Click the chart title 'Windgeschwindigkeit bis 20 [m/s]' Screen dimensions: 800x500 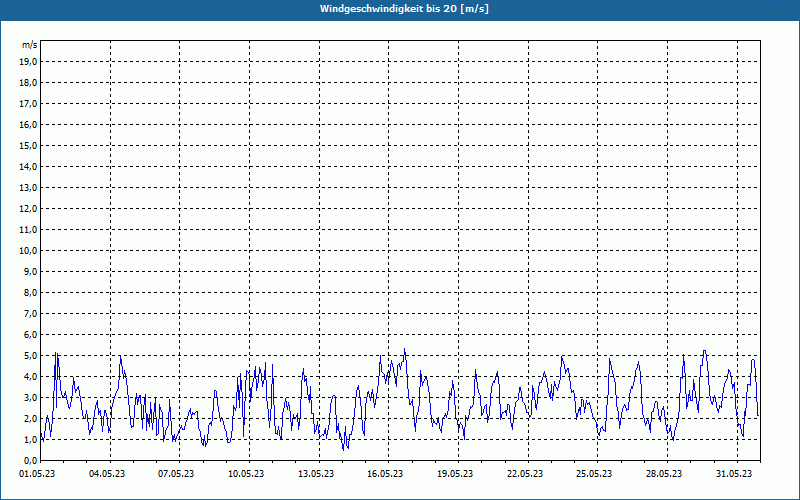[x=404, y=9]
